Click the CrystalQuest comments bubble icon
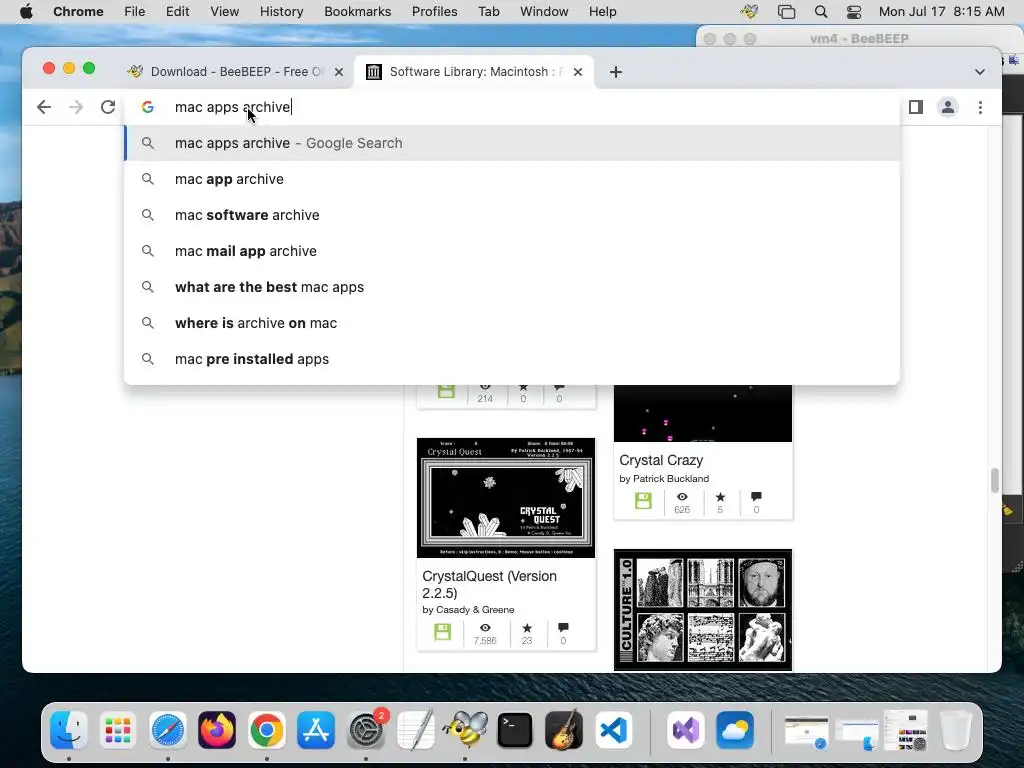 pyautogui.click(x=563, y=628)
